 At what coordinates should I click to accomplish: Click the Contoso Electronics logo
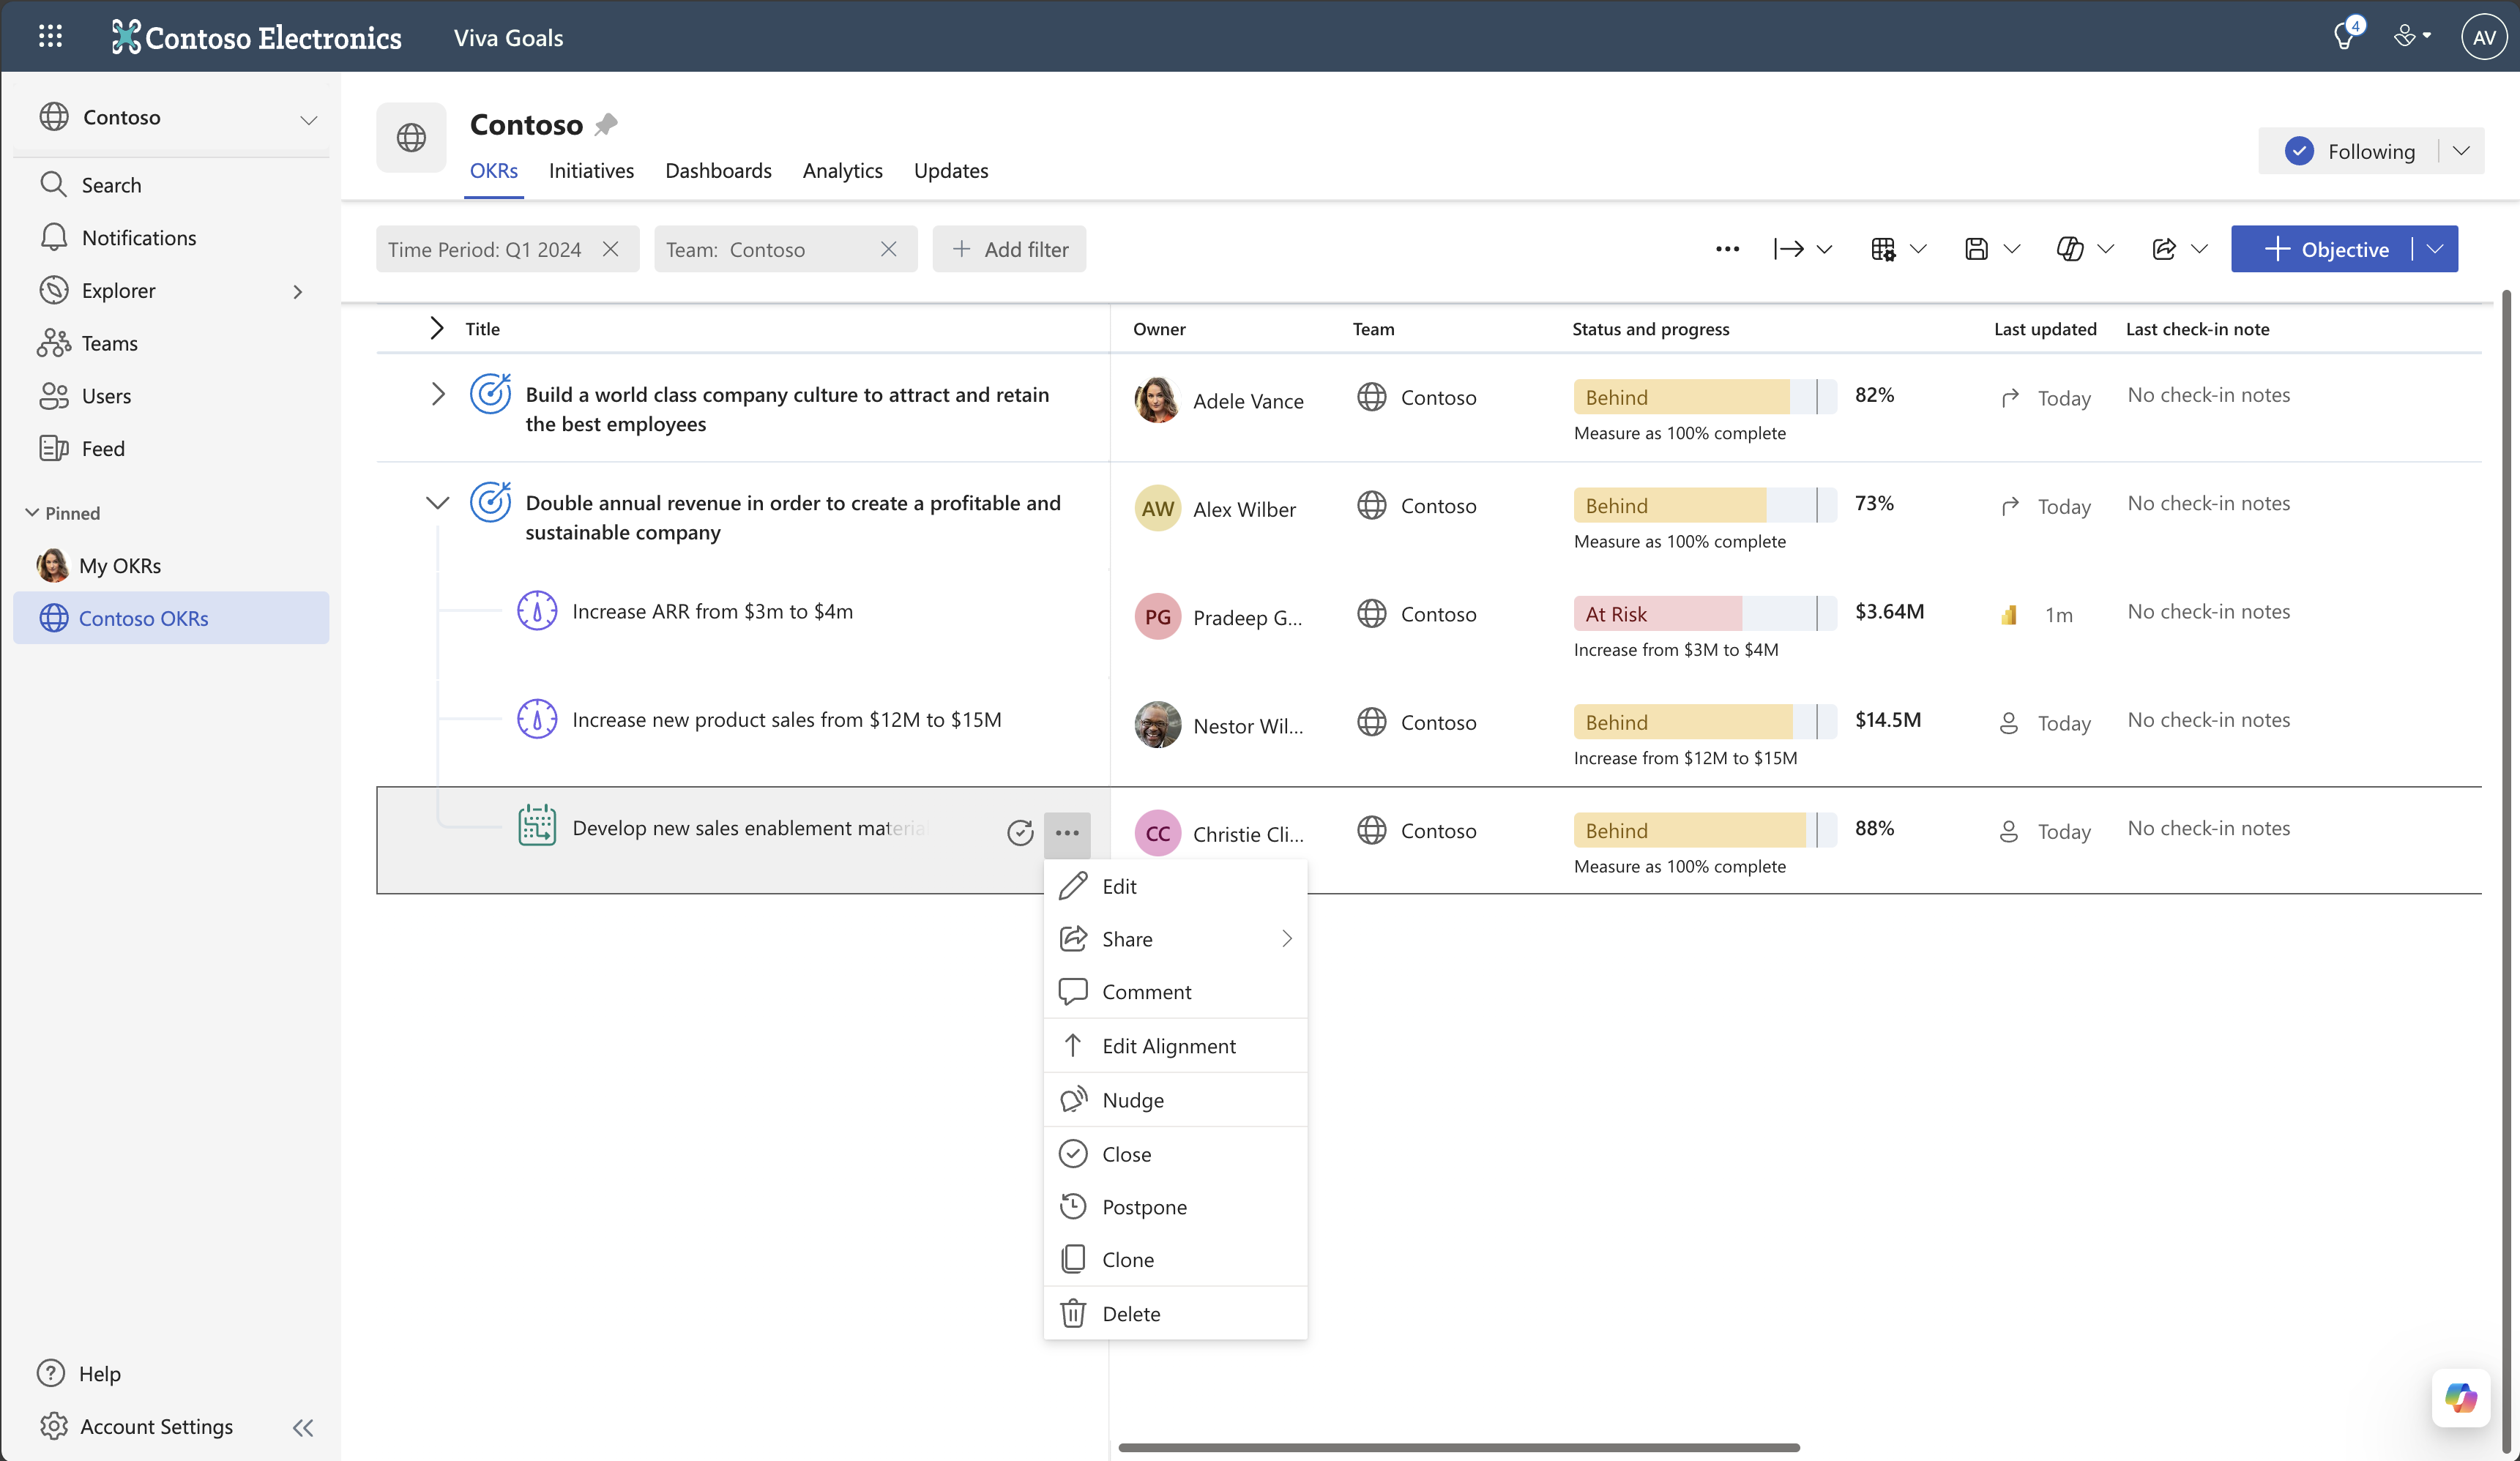(x=256, y=37)
